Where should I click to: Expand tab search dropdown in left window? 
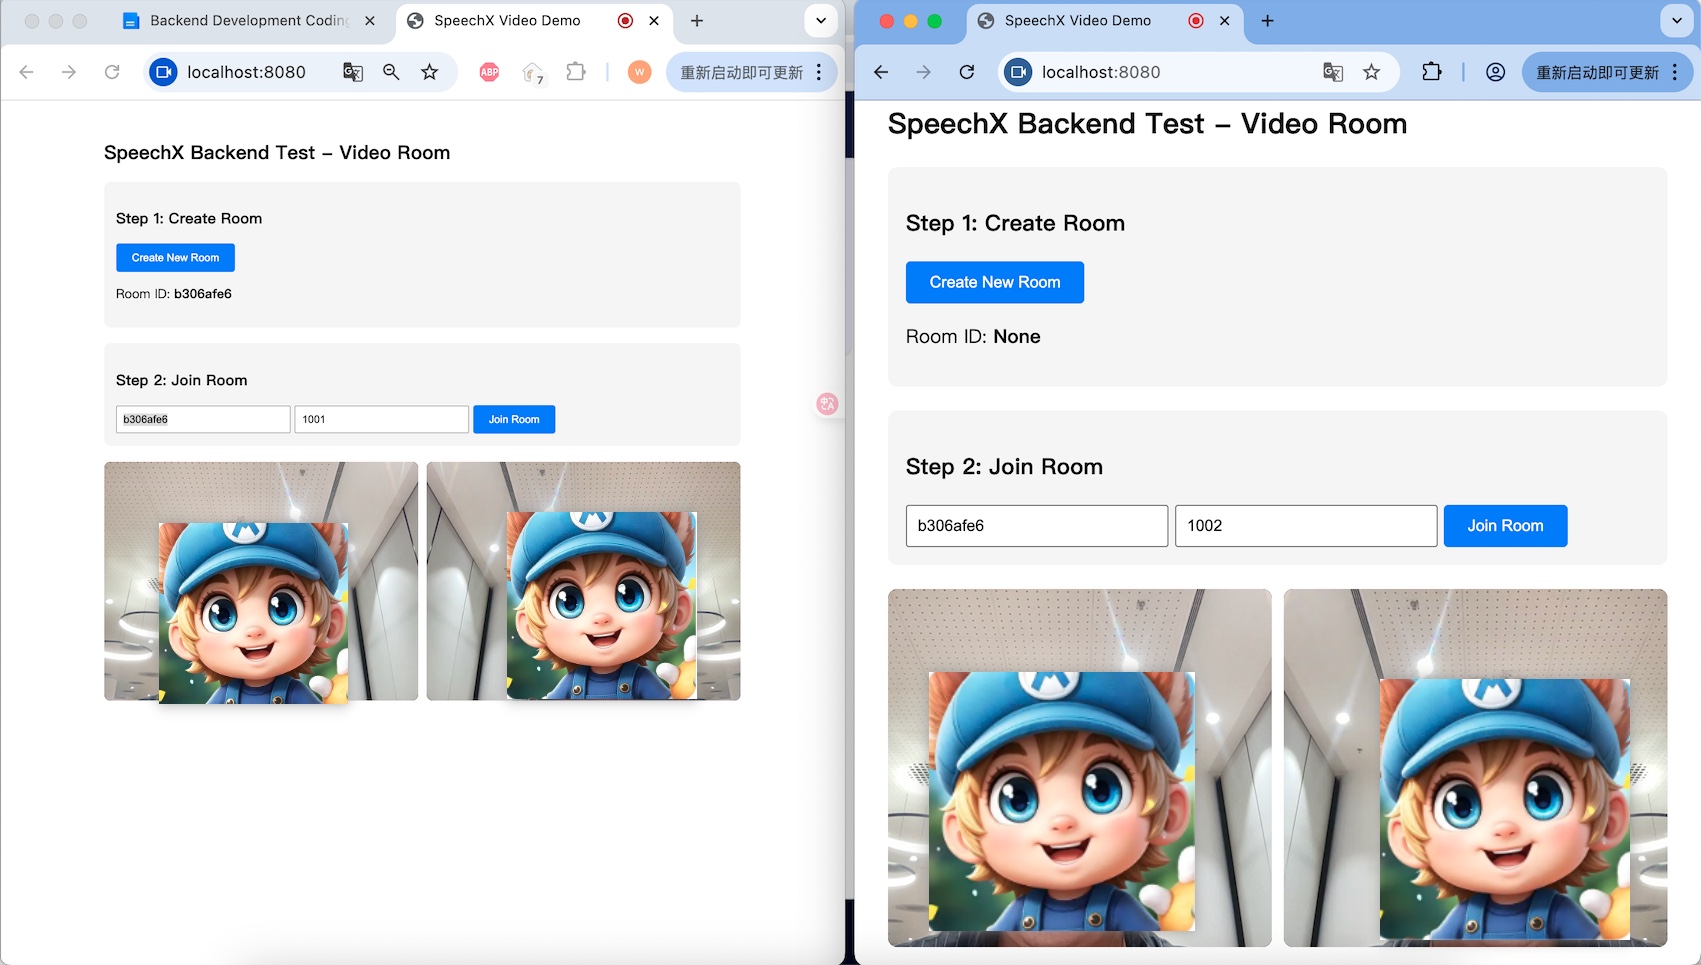pos(821,21)
